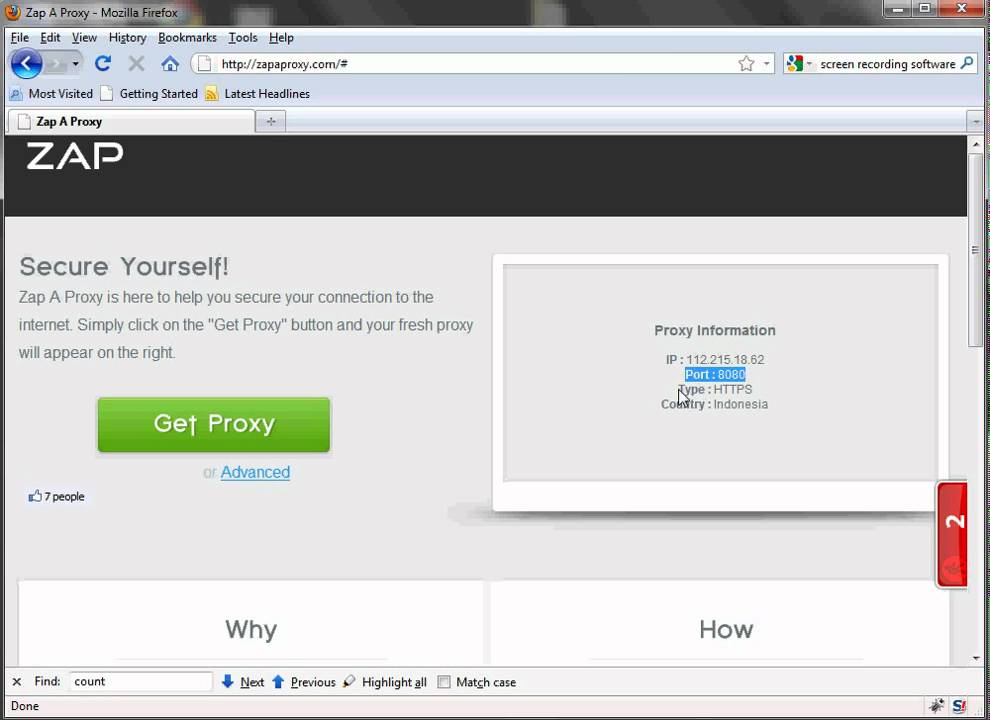Open the Bookmarks menu
The height and width of the screenshot is (720, 990).
187,38
